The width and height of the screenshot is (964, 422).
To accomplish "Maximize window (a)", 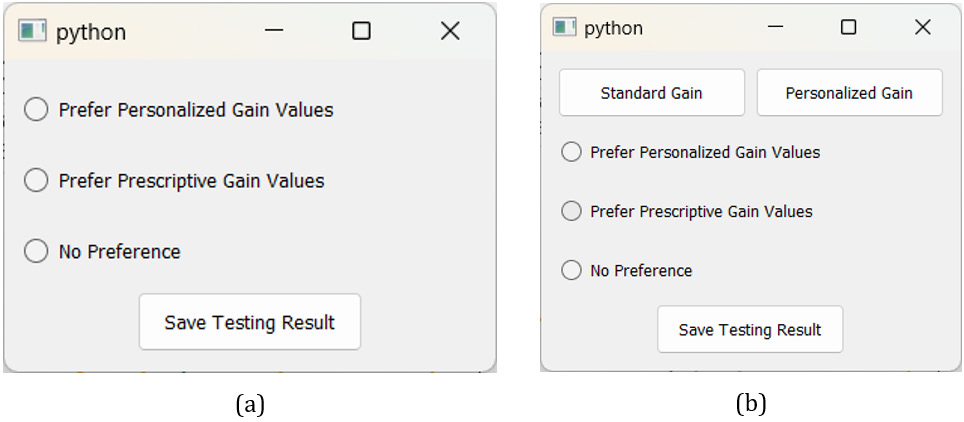I will coord(362,31).
